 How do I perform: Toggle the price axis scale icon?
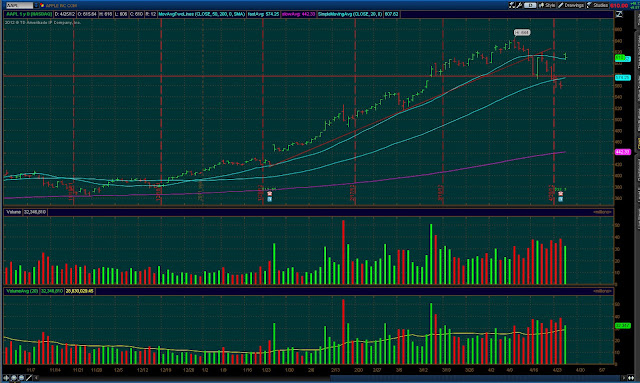pyautogui.click(x=619, y=14)
